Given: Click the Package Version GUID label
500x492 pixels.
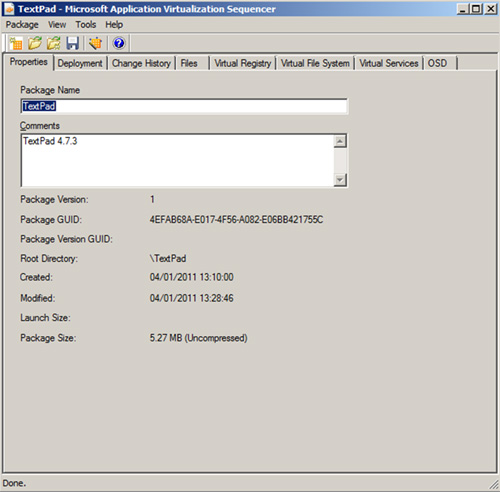Looking at the screenshot, I should click(x=66, y=239).
